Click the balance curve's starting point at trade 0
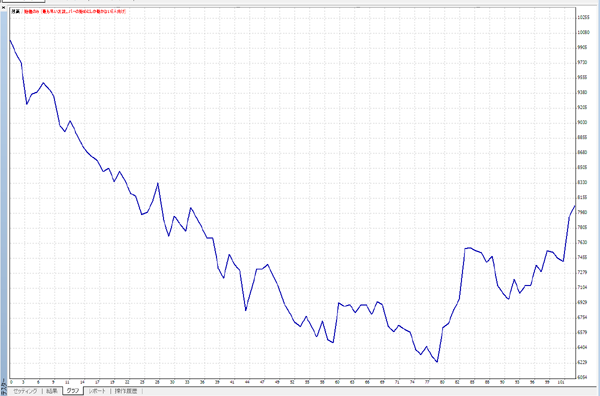Image resolution: width=600 pixels, height=396 pixels. (10, 40)
